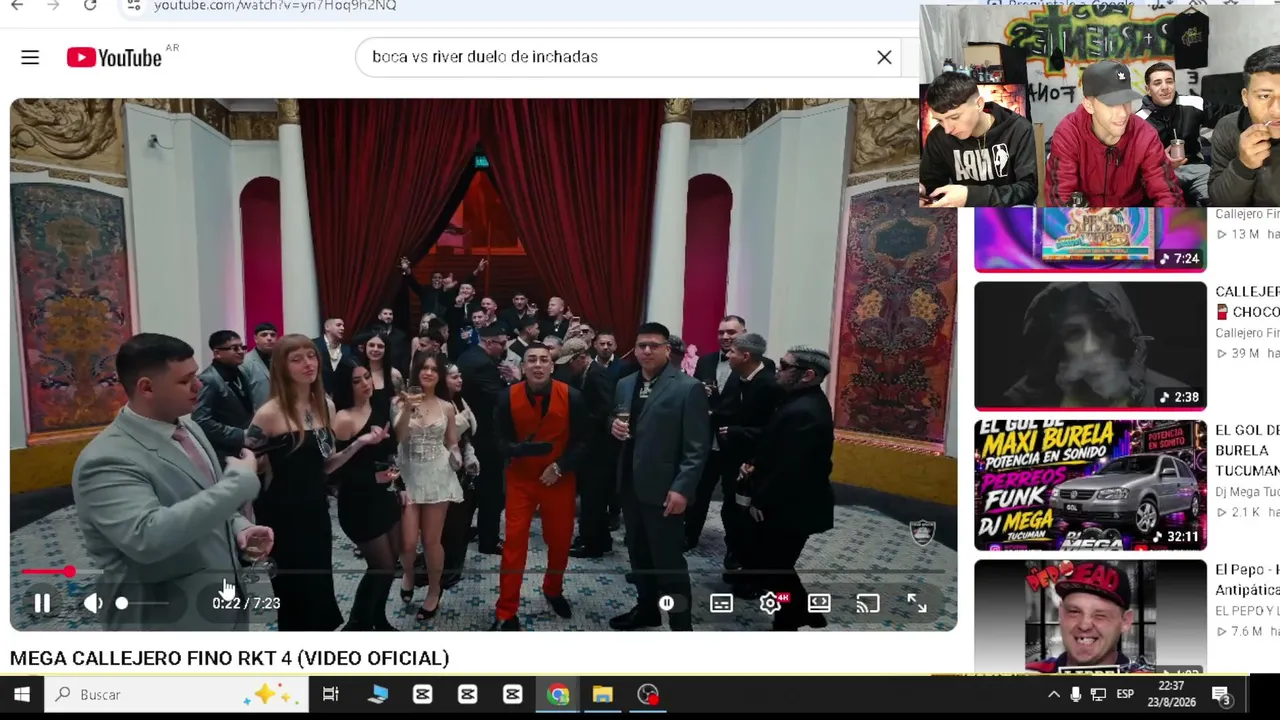
Task: Change the ESP input language
Action: tap(1125, 694)
